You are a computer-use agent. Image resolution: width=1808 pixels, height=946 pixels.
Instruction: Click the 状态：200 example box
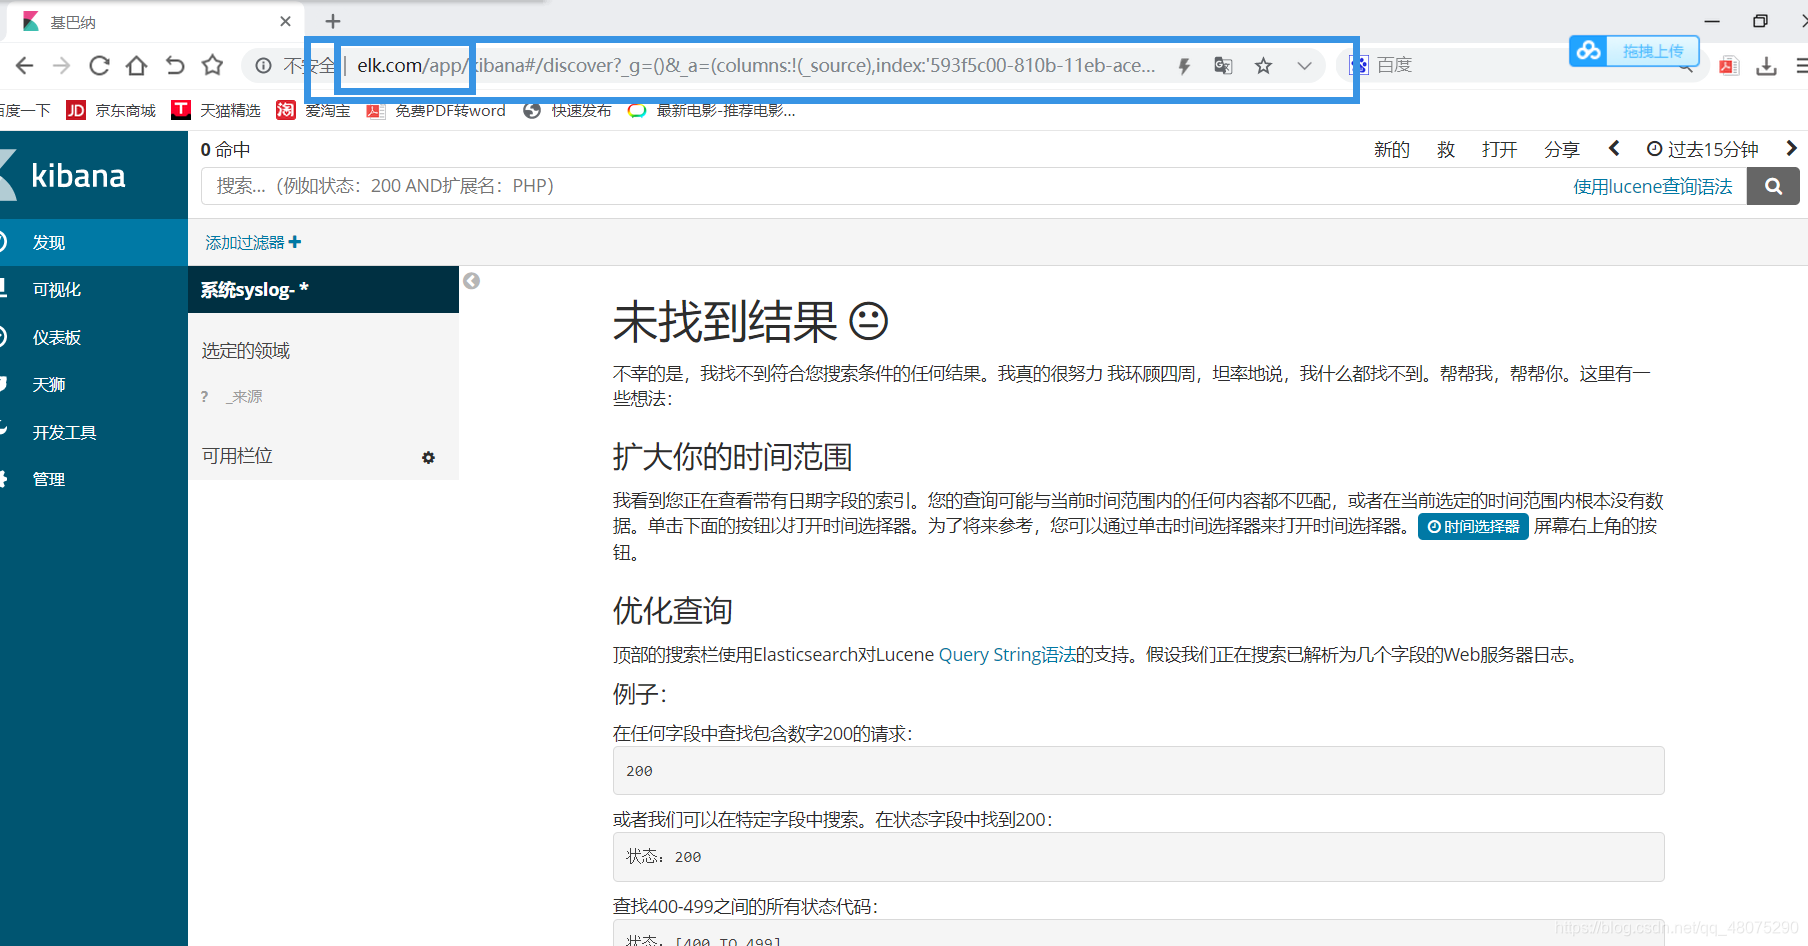[1138, 857]
